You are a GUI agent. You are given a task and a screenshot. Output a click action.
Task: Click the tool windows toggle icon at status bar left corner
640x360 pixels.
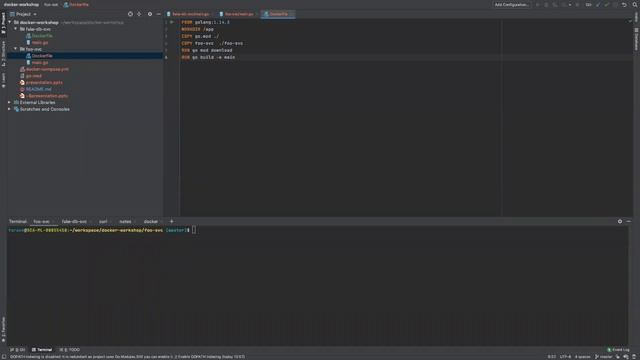click(4, 357)
